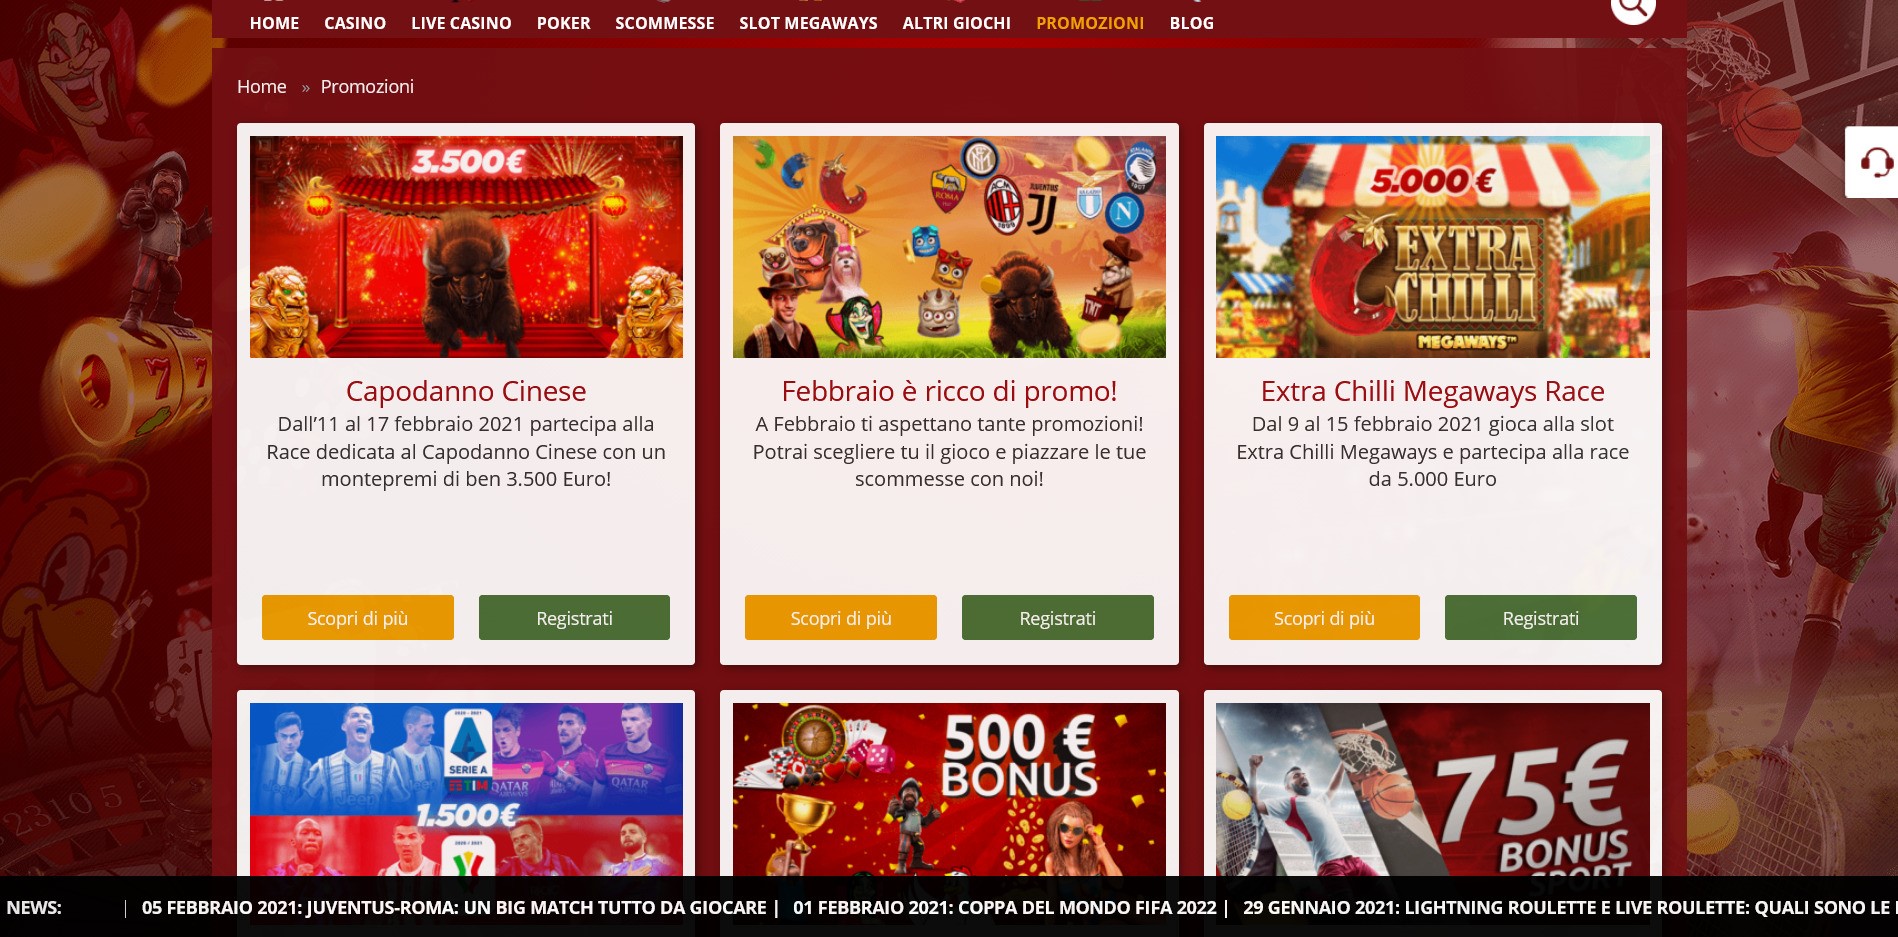Click Scopri di più under Capodanno Cinese
Image resolution: width=1898 pixels, height=937 pixels.
(x=358, y=618)
